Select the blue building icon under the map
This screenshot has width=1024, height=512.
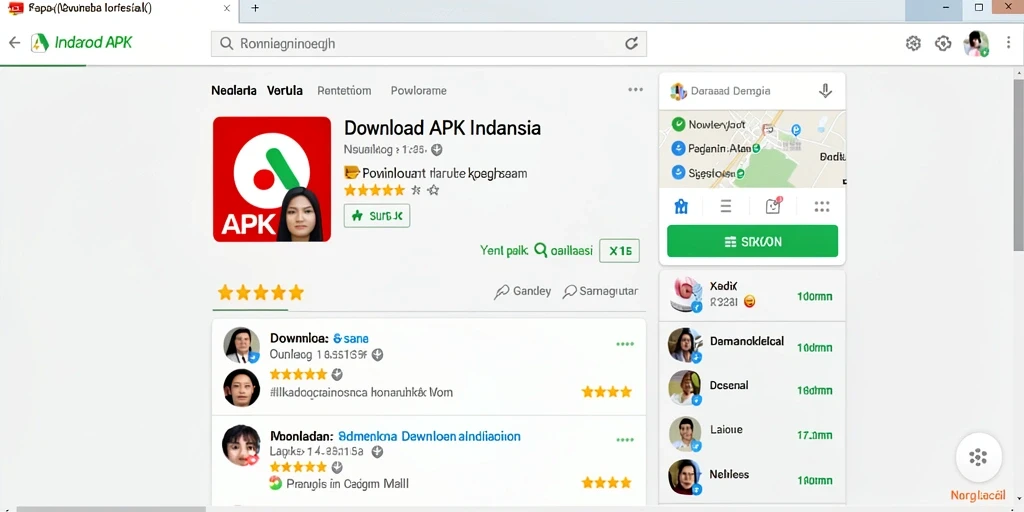tap(681, 207)
